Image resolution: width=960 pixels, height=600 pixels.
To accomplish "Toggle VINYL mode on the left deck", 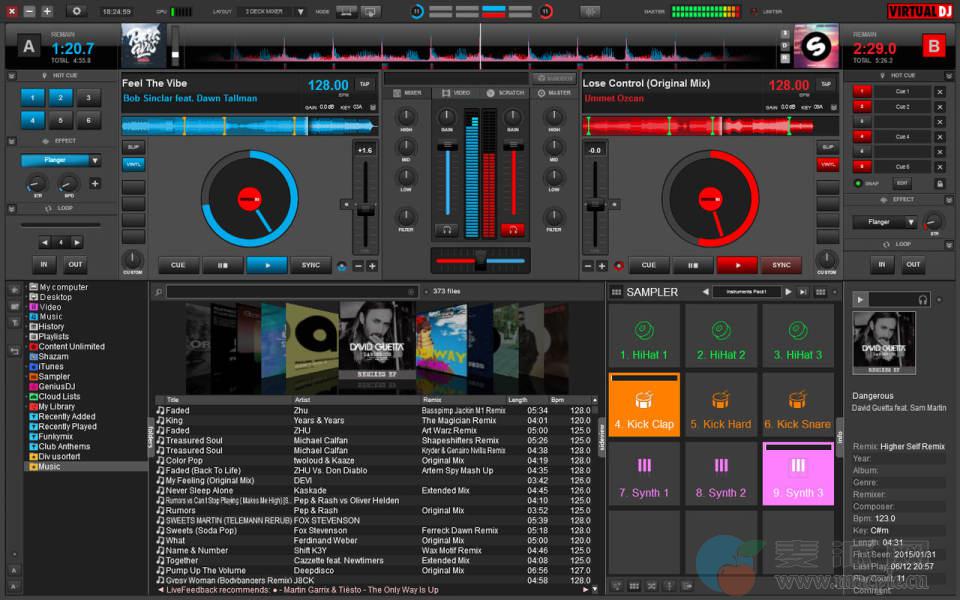I will click(x=133, y=164).
